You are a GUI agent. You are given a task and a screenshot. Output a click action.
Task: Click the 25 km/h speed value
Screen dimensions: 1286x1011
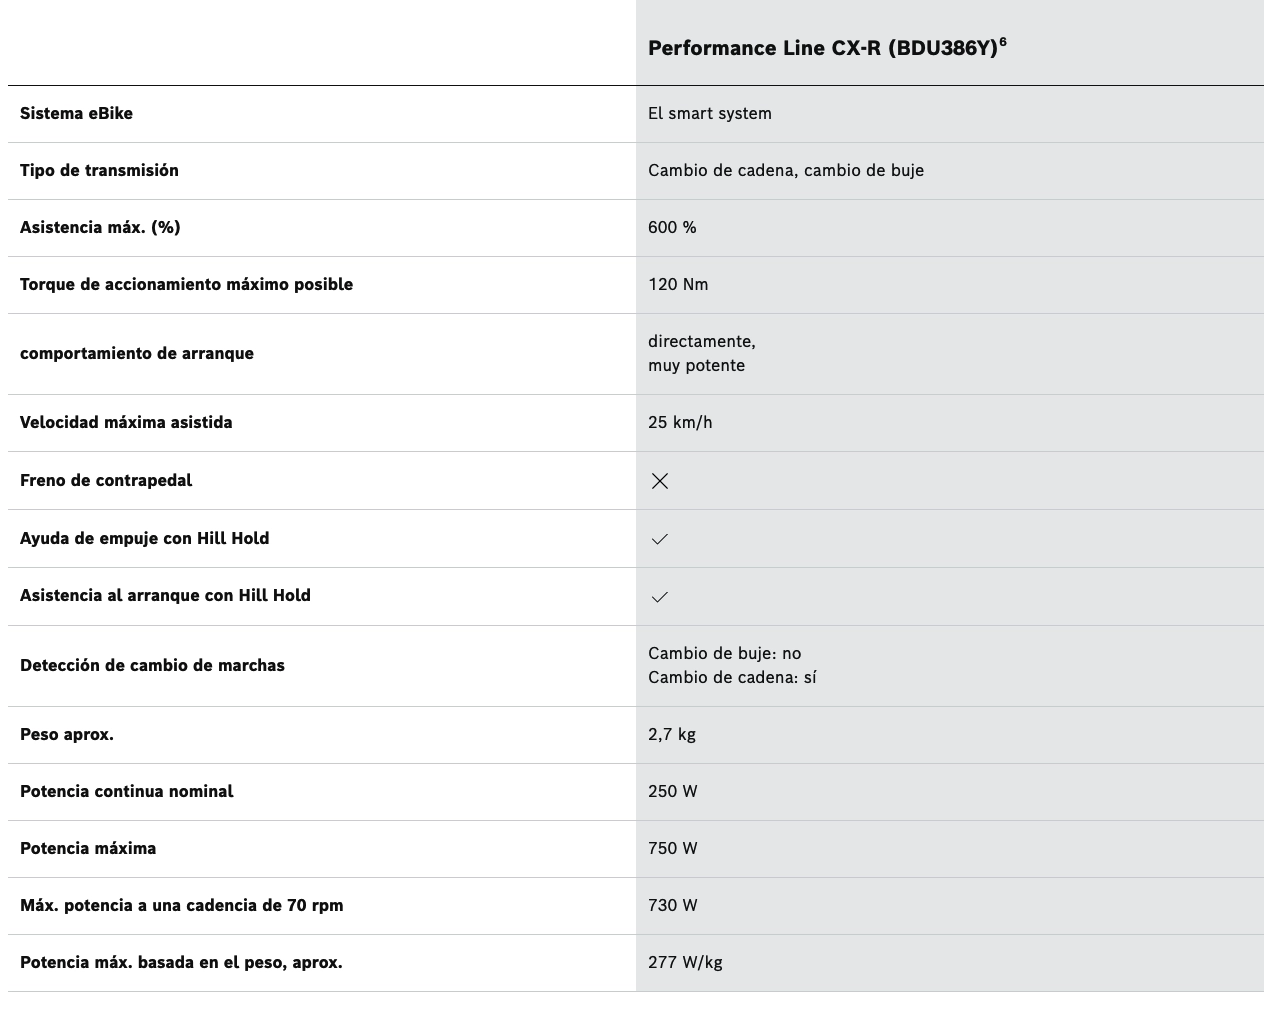pyautogui.click(x=680, y=422)
